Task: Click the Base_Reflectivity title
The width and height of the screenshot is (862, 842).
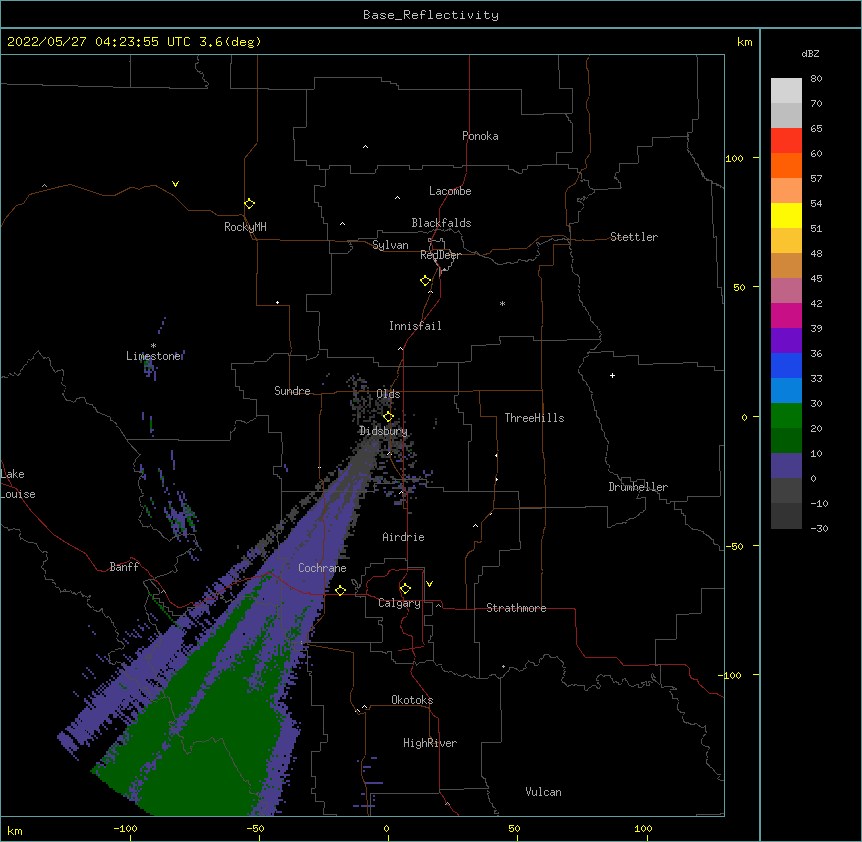Action: click(431, 15)
